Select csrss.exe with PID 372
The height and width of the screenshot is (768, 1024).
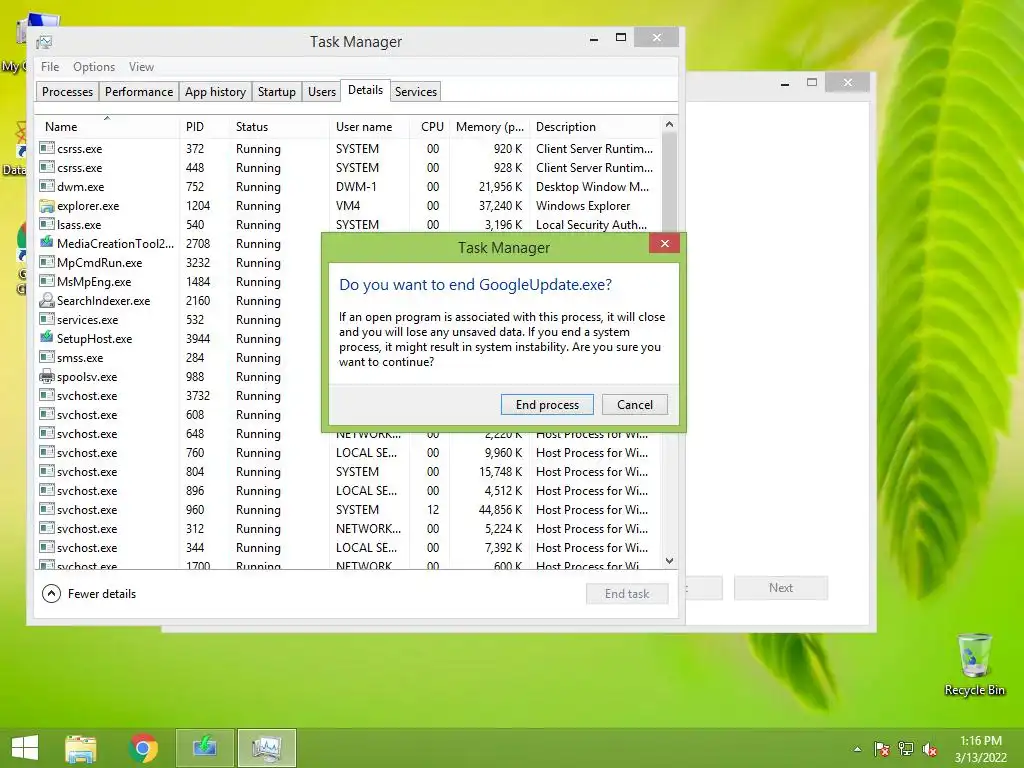(x=349, y=149)
